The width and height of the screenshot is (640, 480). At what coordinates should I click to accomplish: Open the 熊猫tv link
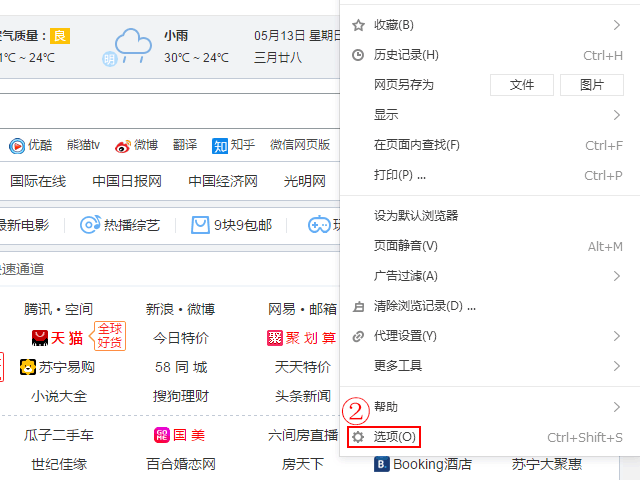(83, 145)
